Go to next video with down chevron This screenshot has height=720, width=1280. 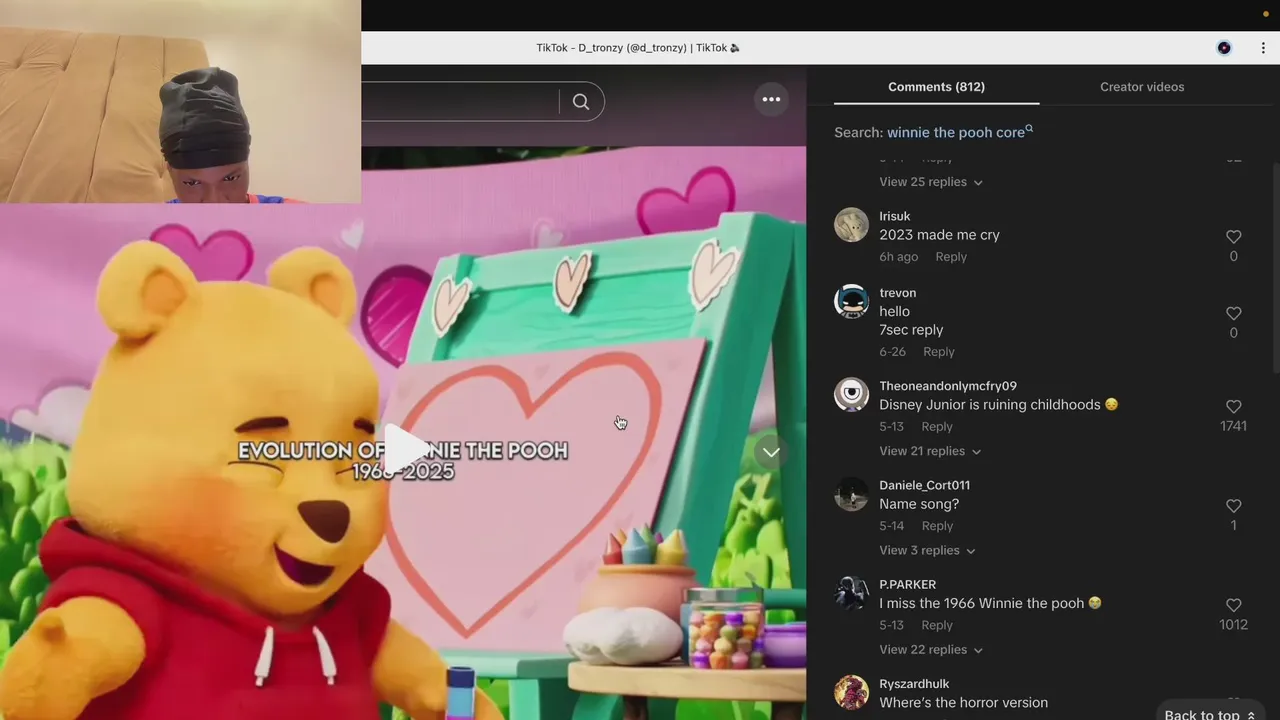click(771, 452)
